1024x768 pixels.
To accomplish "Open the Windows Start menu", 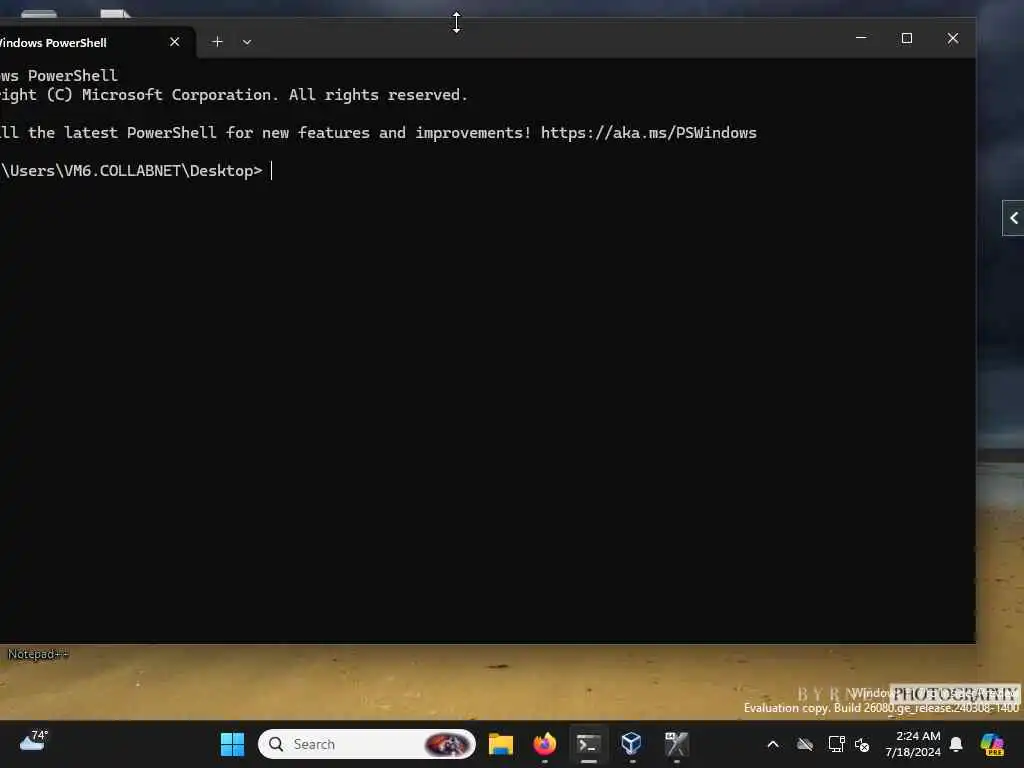I will pos(232,744).
